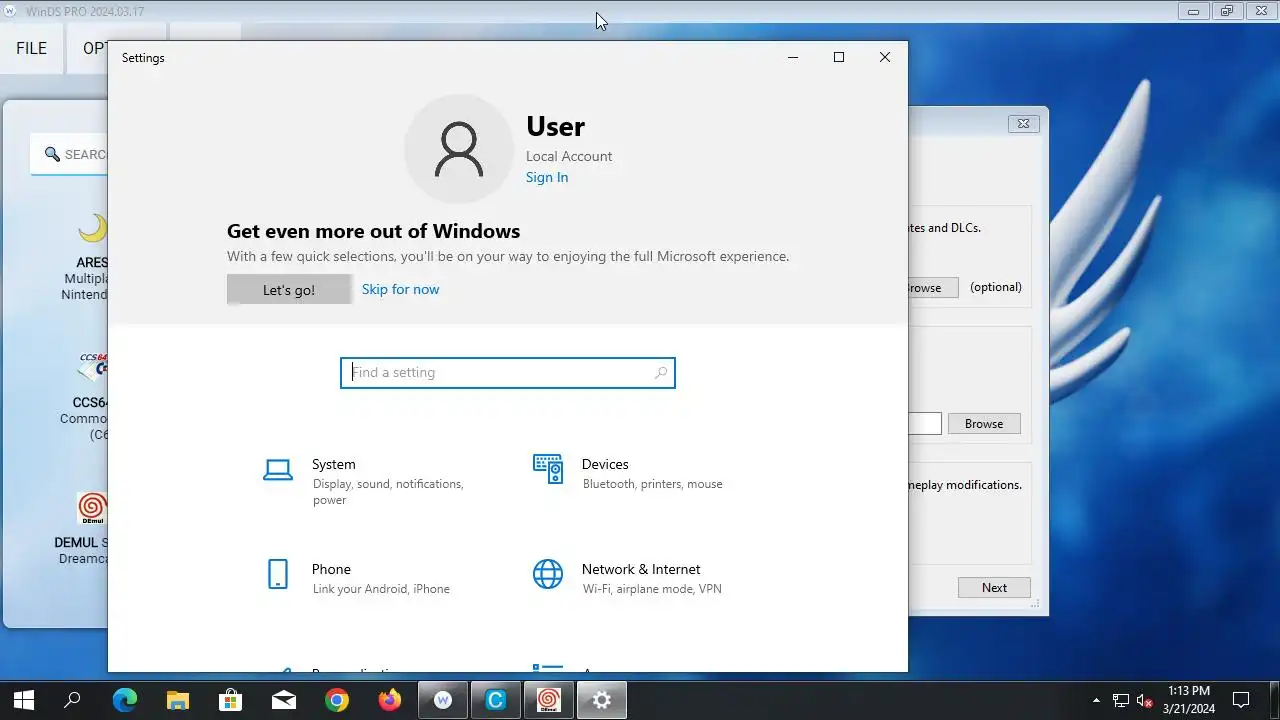Open File Explorer from the taskbar
This screenshot has width=1280, height=720.
[x=177, y=700]
